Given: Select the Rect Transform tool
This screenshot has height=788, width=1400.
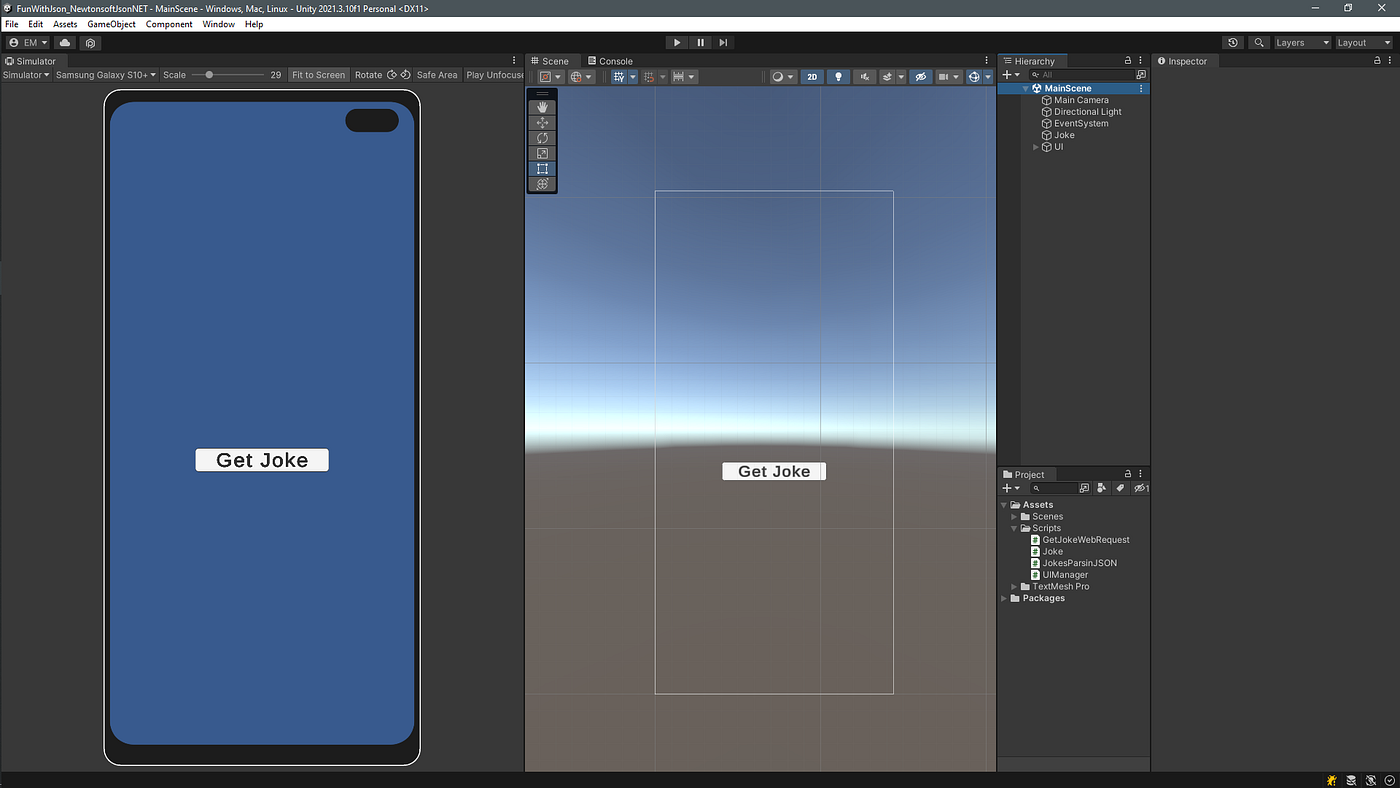Looking at the screenshot, I should (x=542, y=168).
